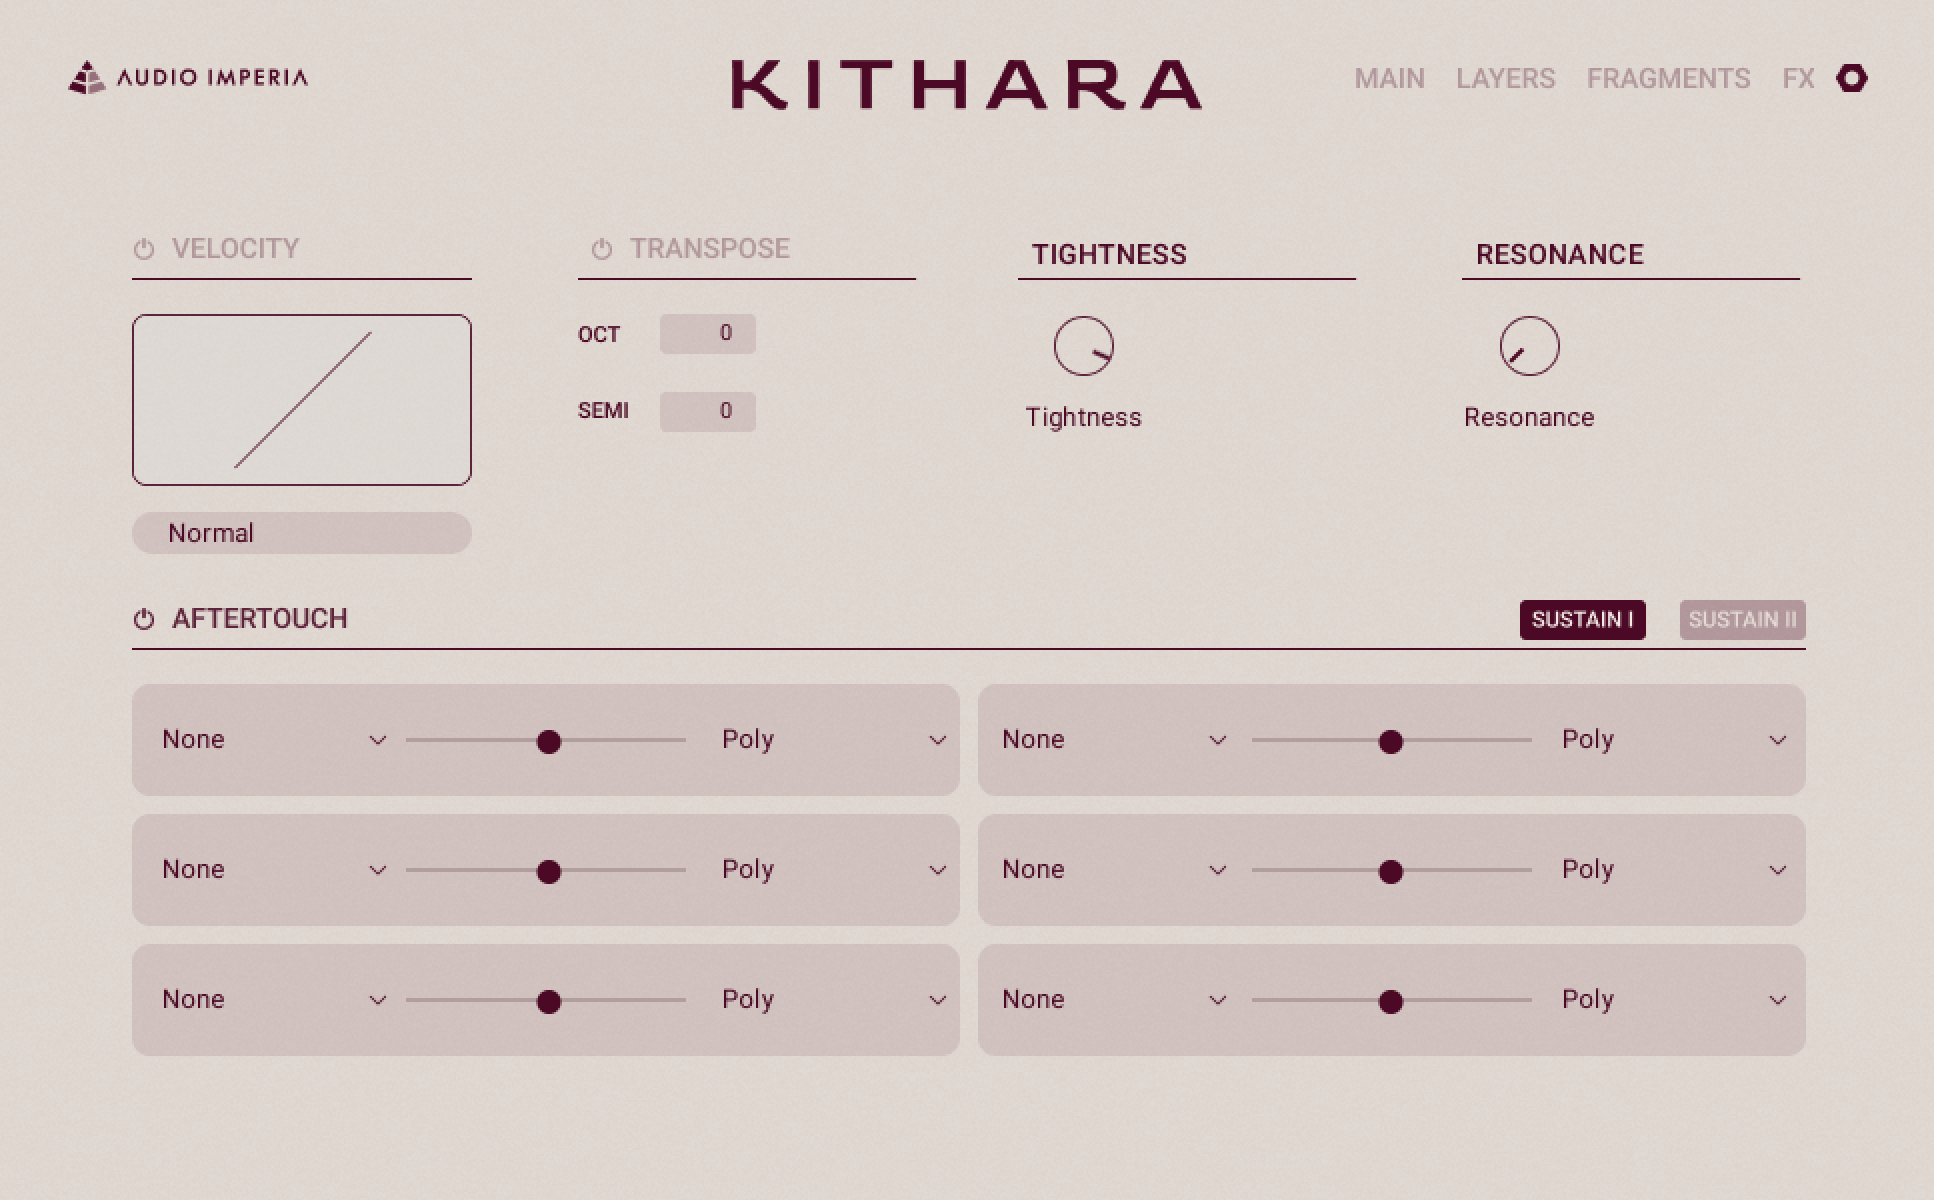
Task: Enable the SUSTAIN II articulation
Action: (x=1742, y=620)
